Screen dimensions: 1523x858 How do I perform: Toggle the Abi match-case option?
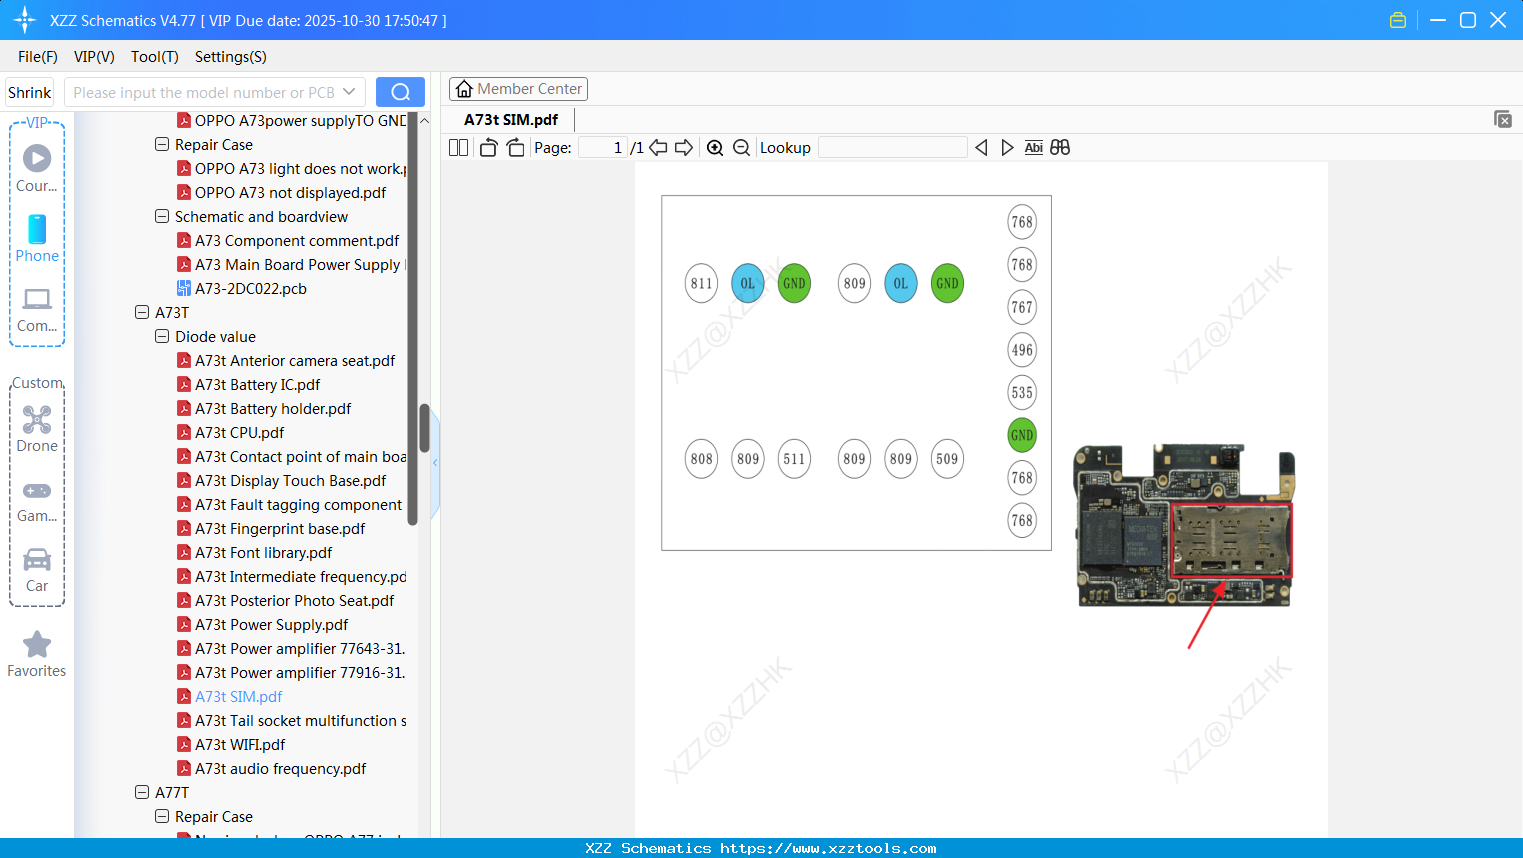pos(1034,148)
